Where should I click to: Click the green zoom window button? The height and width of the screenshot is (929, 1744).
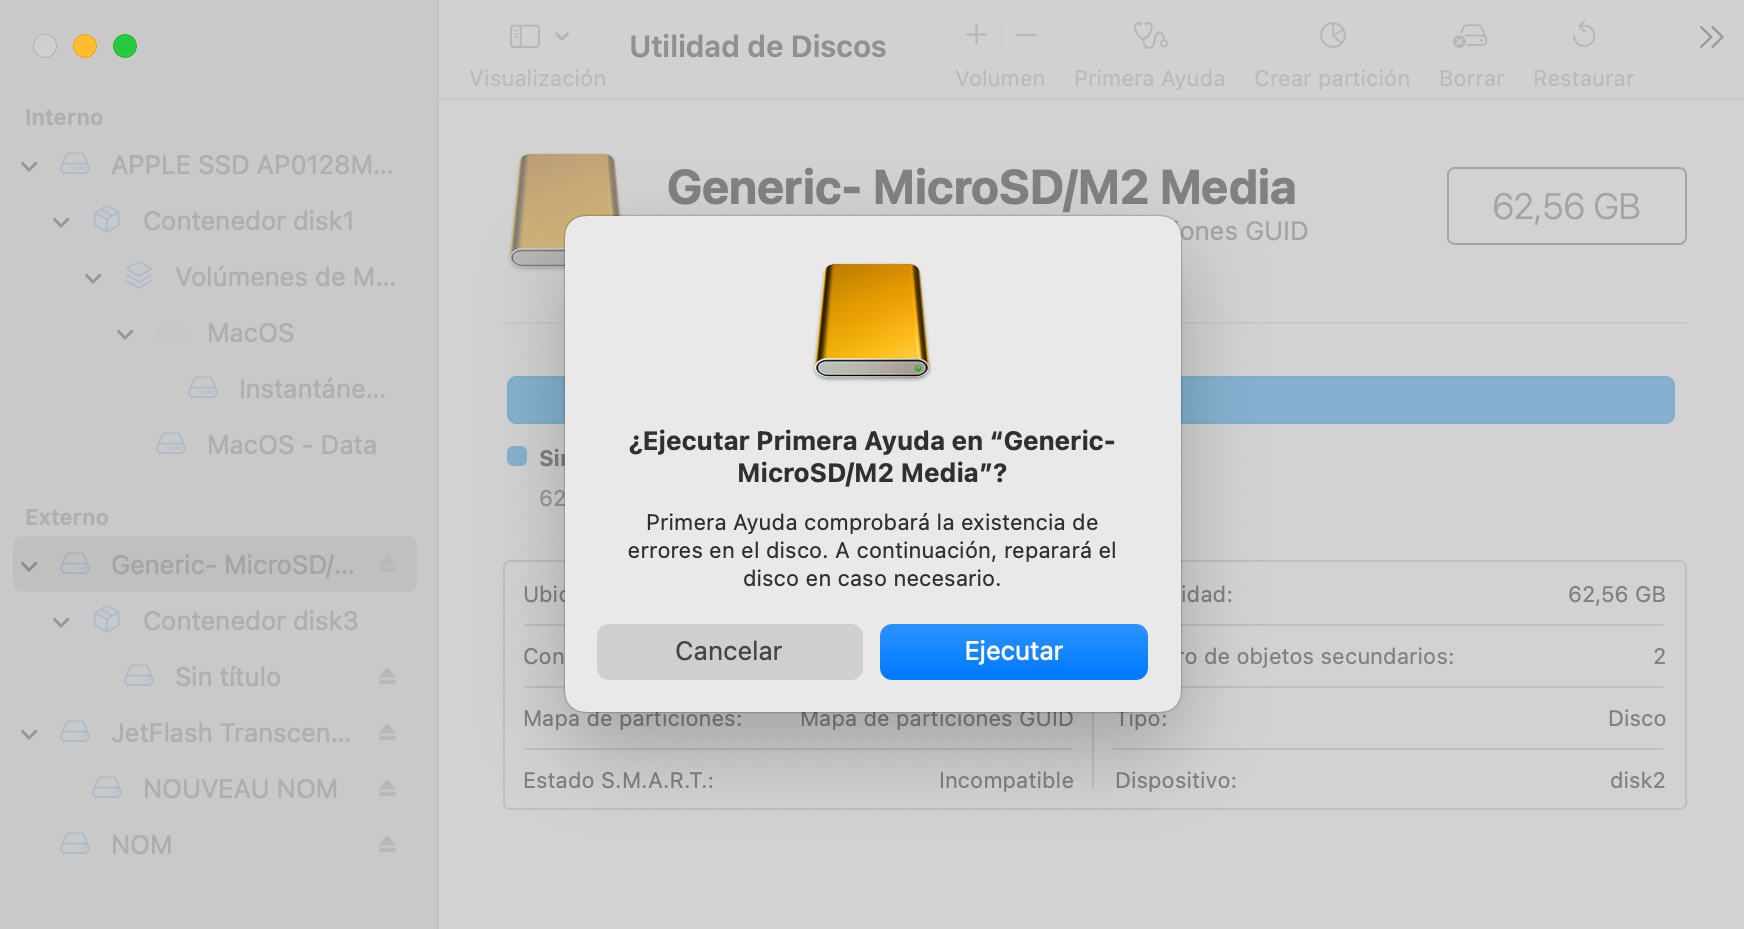125,46
